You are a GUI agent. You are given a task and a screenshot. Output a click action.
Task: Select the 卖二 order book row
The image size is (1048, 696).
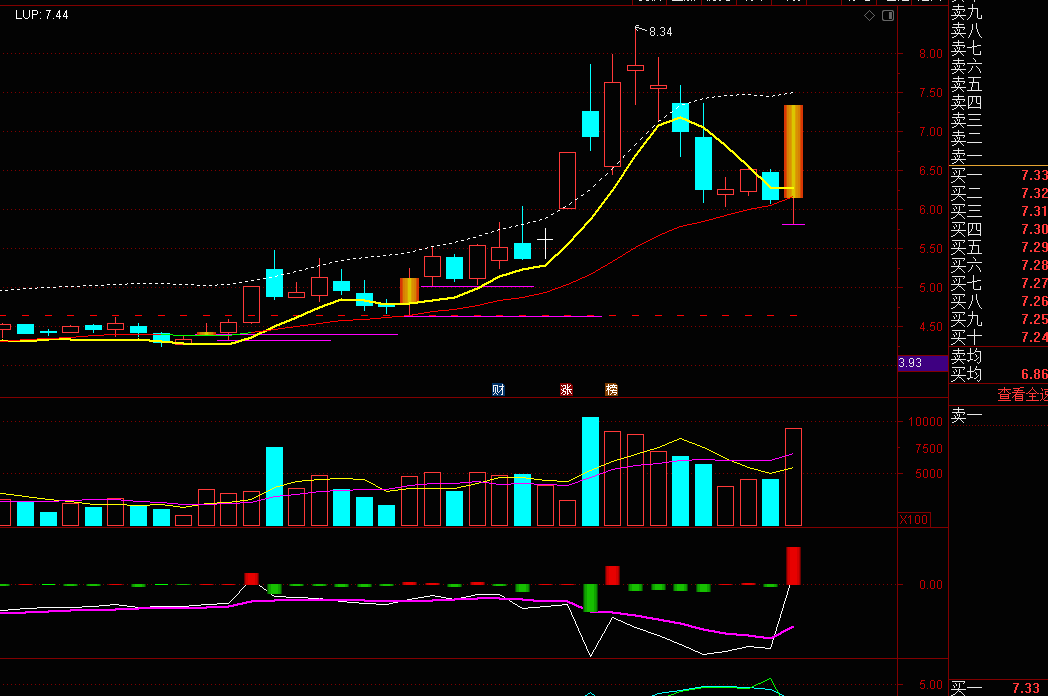999,139
